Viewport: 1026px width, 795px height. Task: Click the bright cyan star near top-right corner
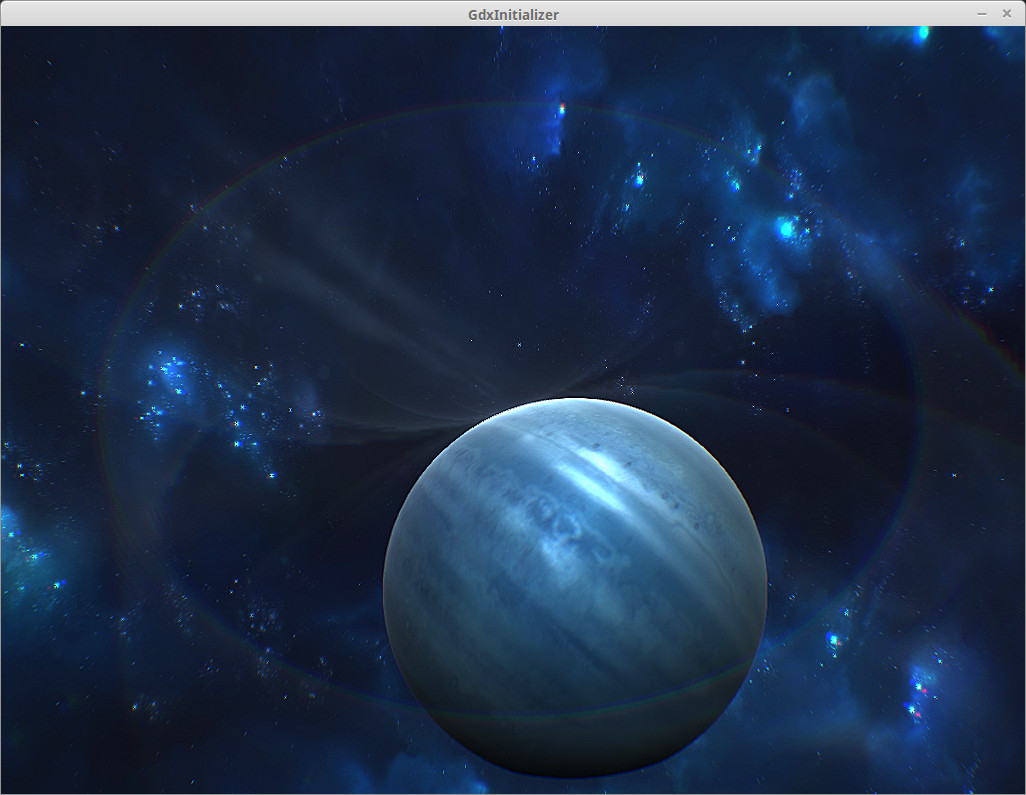(922, 33)
